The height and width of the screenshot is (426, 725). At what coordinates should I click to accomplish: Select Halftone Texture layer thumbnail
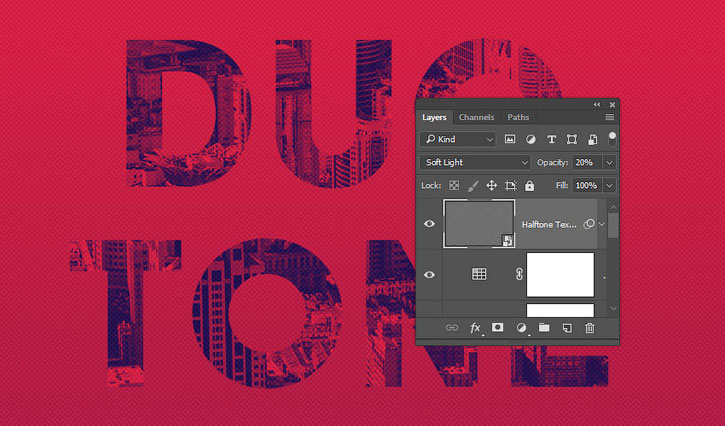(x=479, y=224)
